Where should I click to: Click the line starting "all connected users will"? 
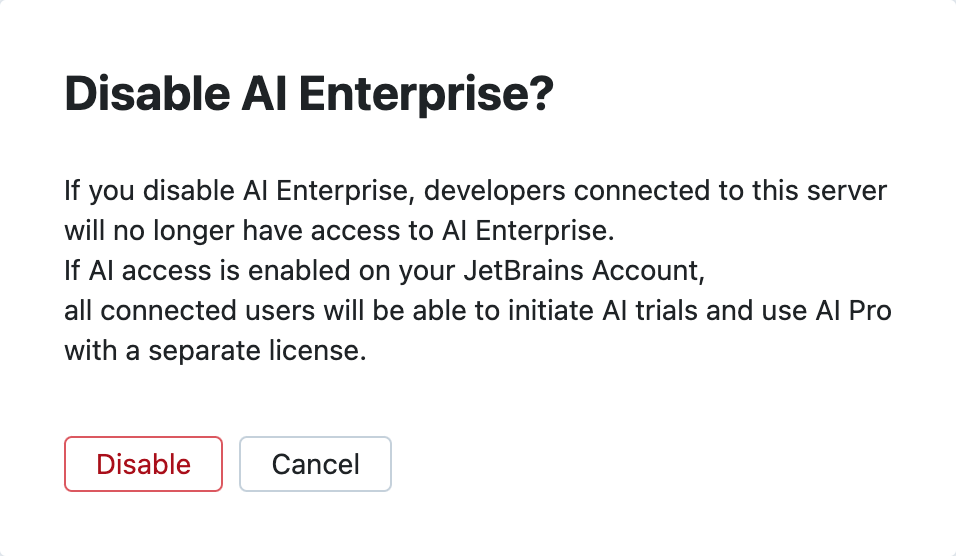[477, 311]
